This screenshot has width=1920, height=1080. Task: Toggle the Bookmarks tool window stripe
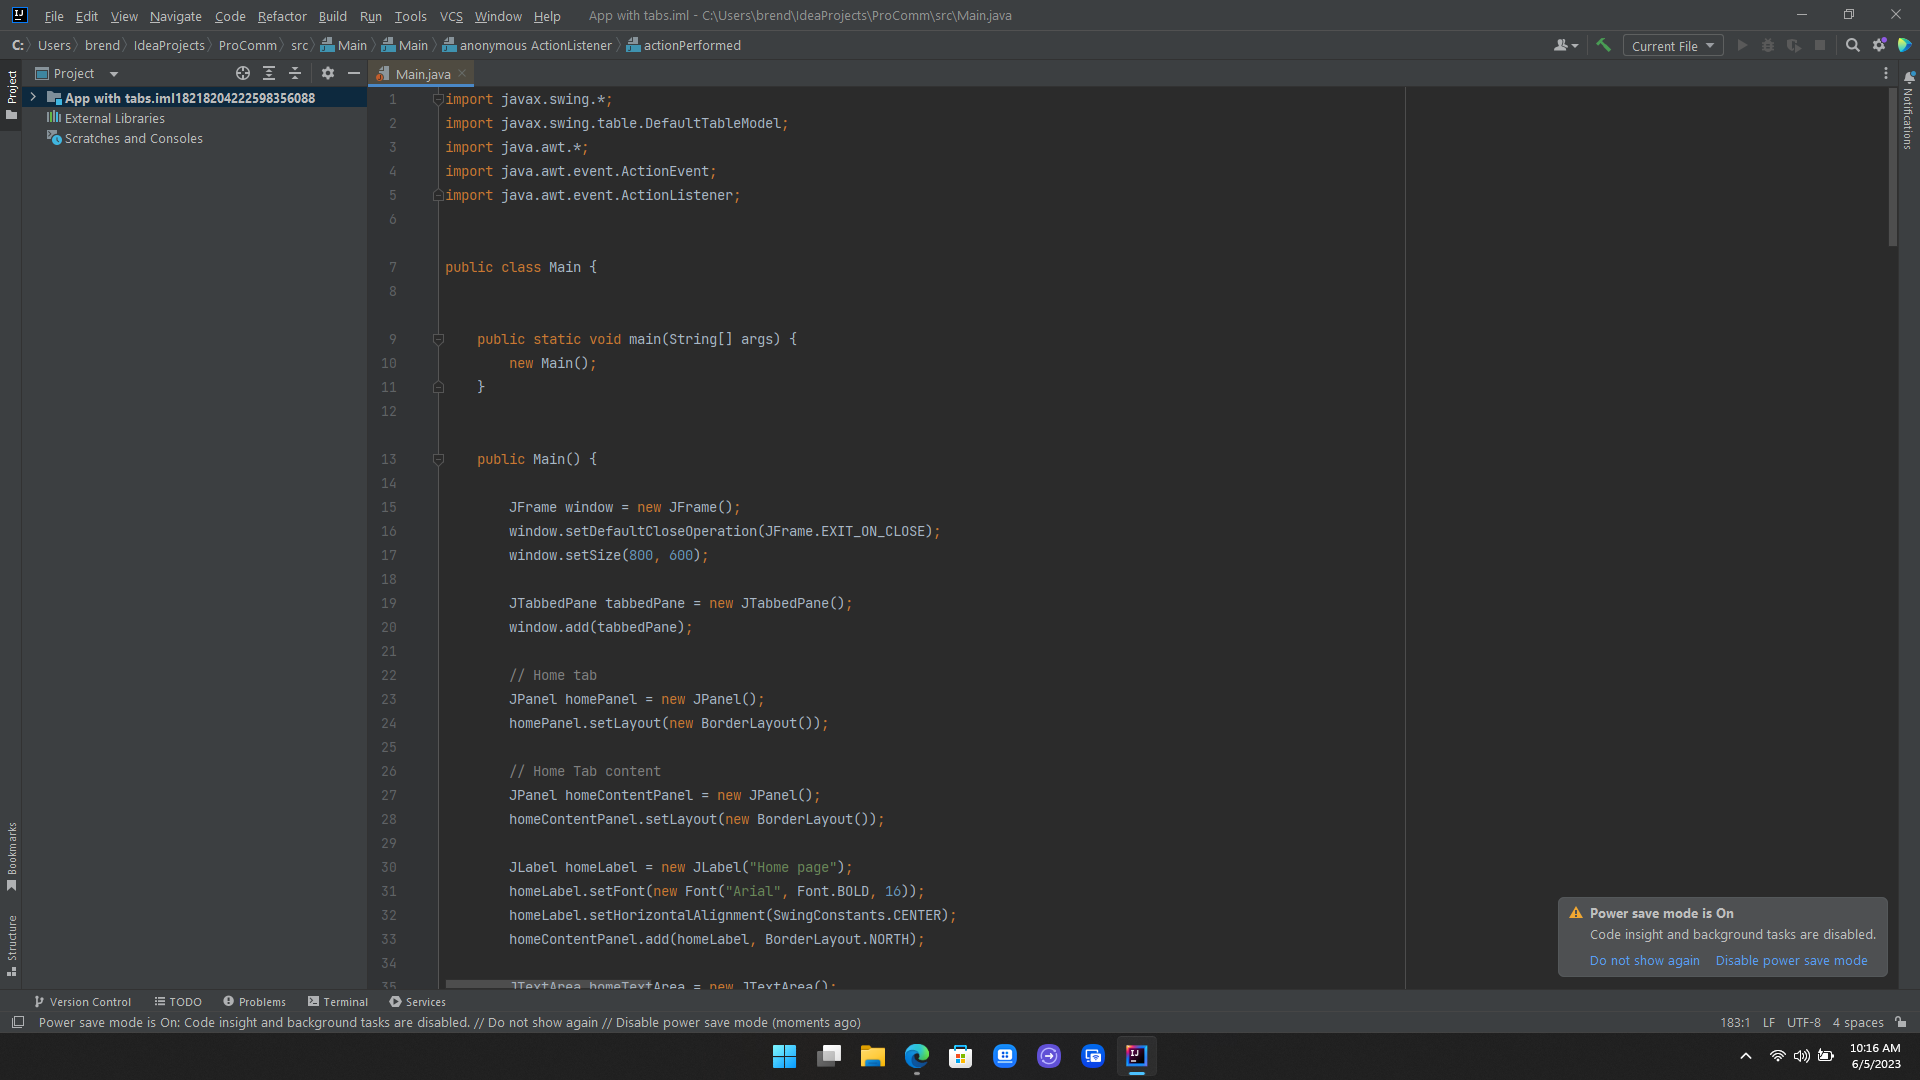click(12, 856)
